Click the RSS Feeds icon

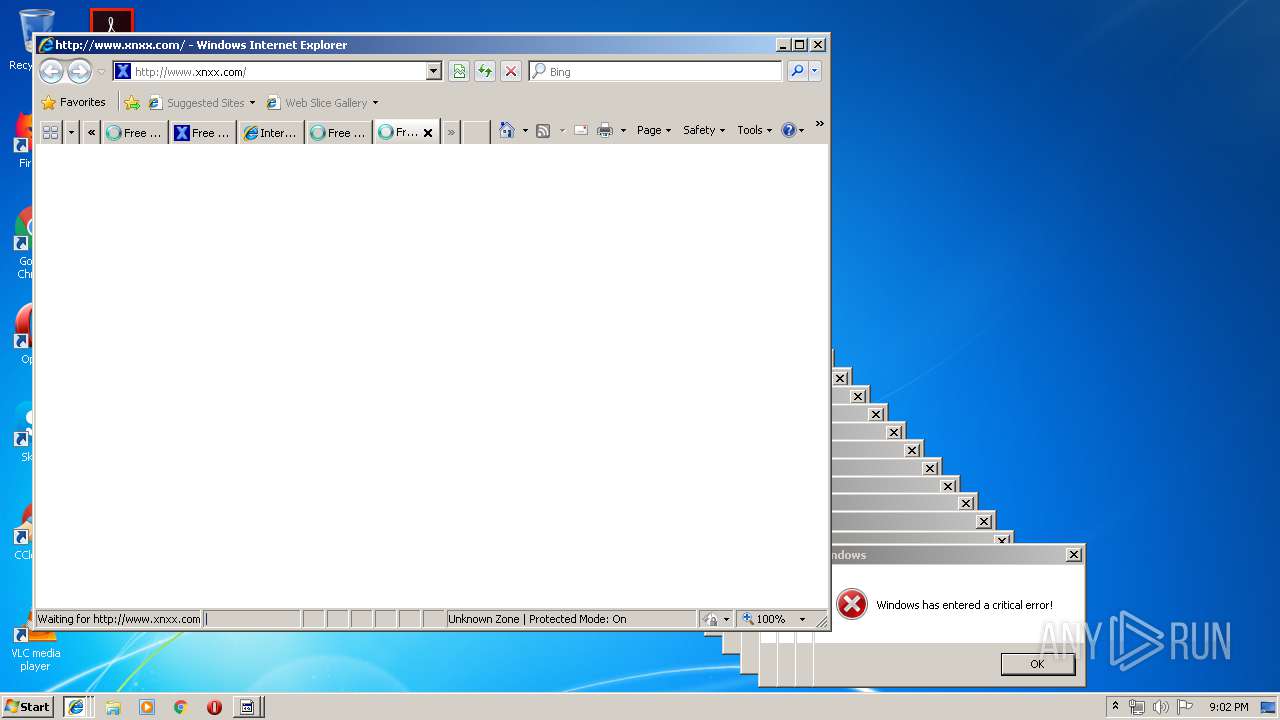coord(543,130)
